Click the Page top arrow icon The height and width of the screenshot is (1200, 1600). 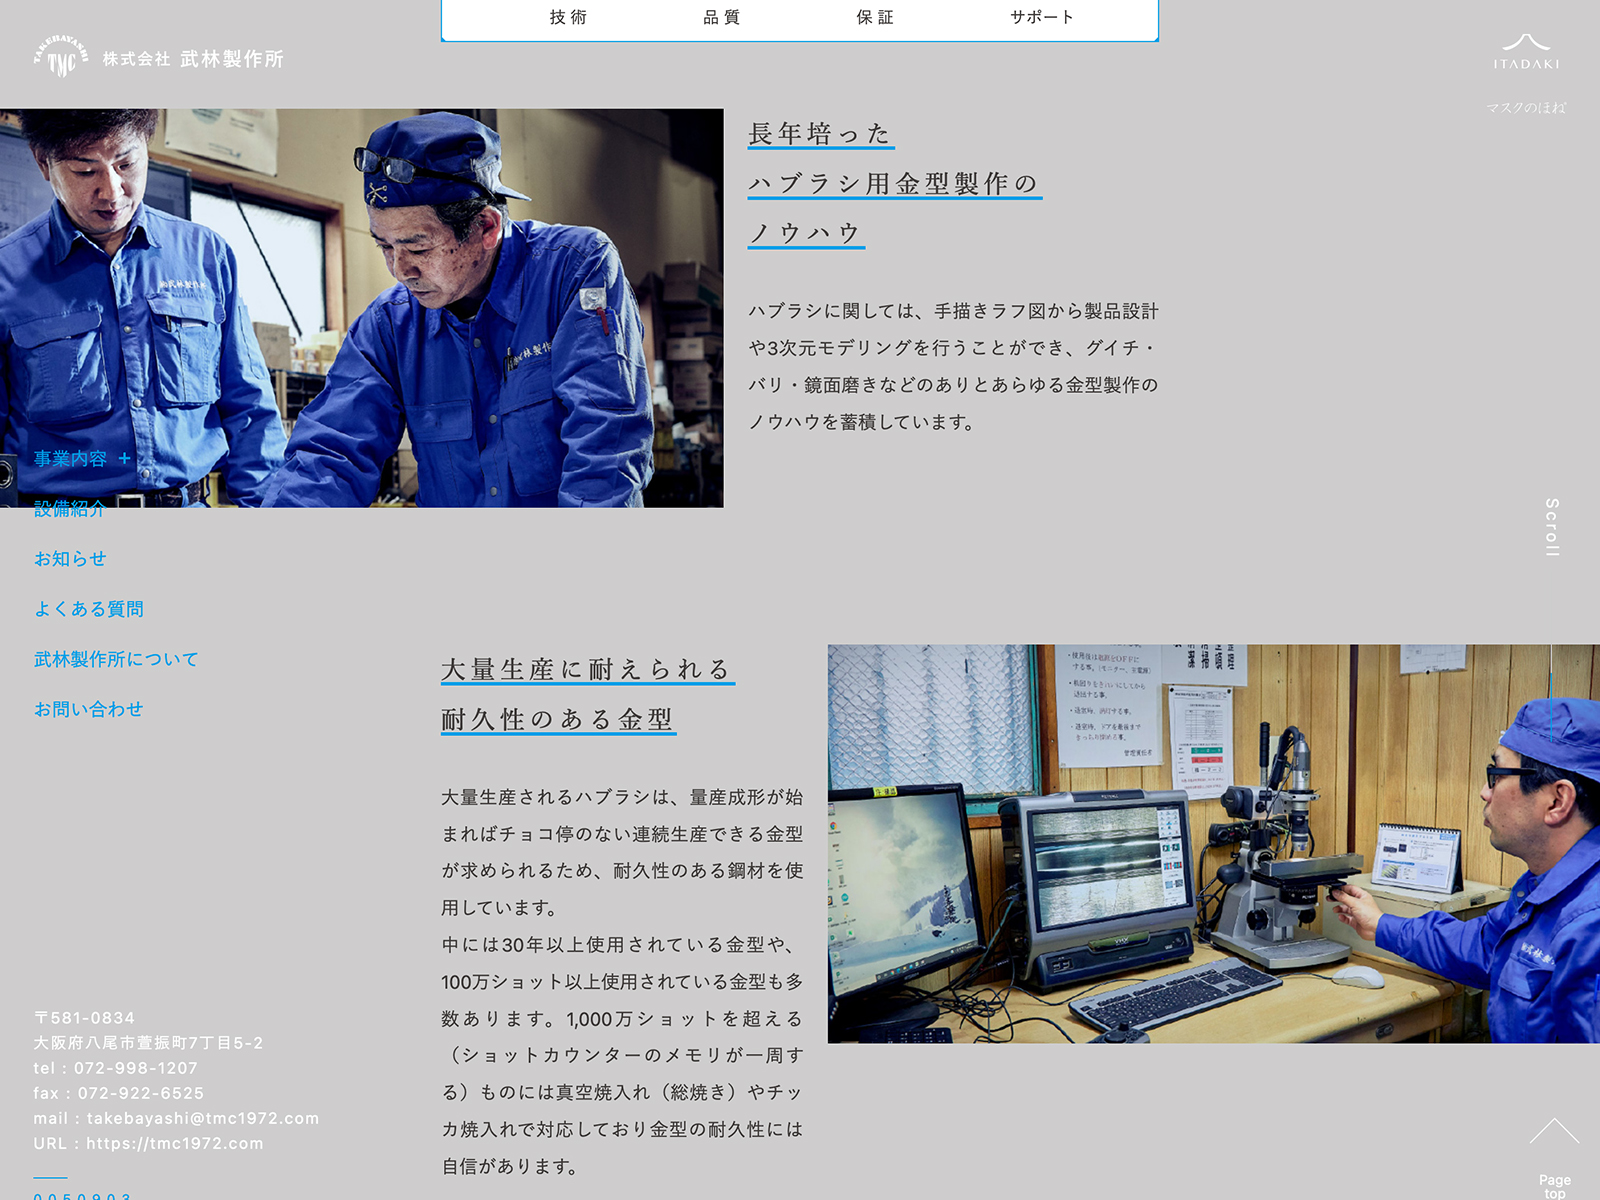(1554, 1133)
